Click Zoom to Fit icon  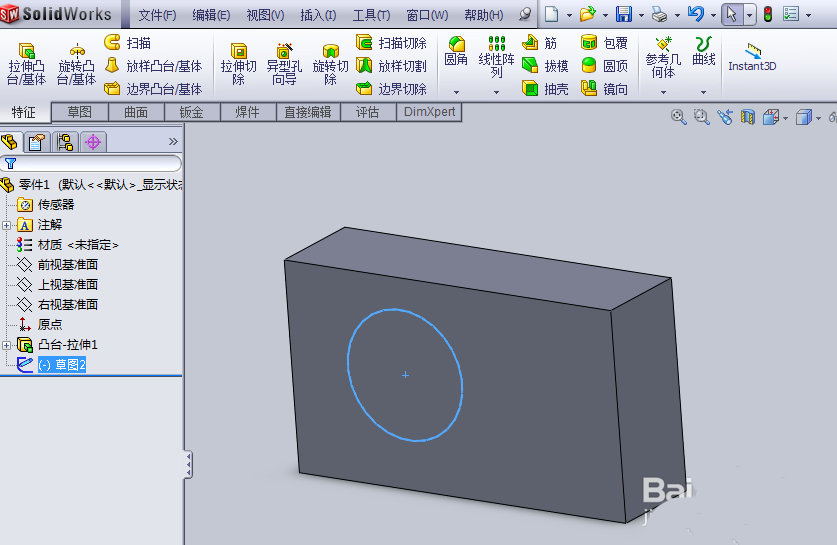tap(678, 117)
